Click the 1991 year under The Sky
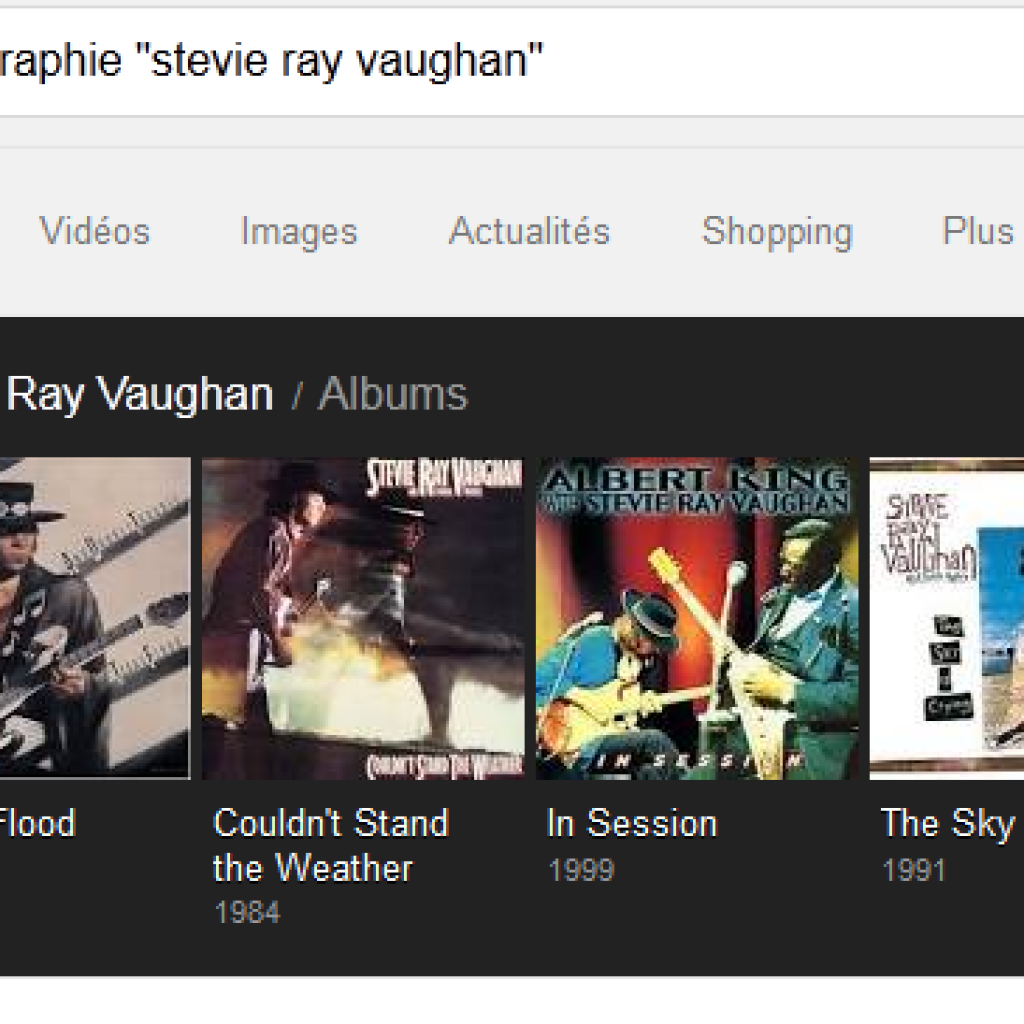This screenshot has width=1024, height=1024. point(913,869)
